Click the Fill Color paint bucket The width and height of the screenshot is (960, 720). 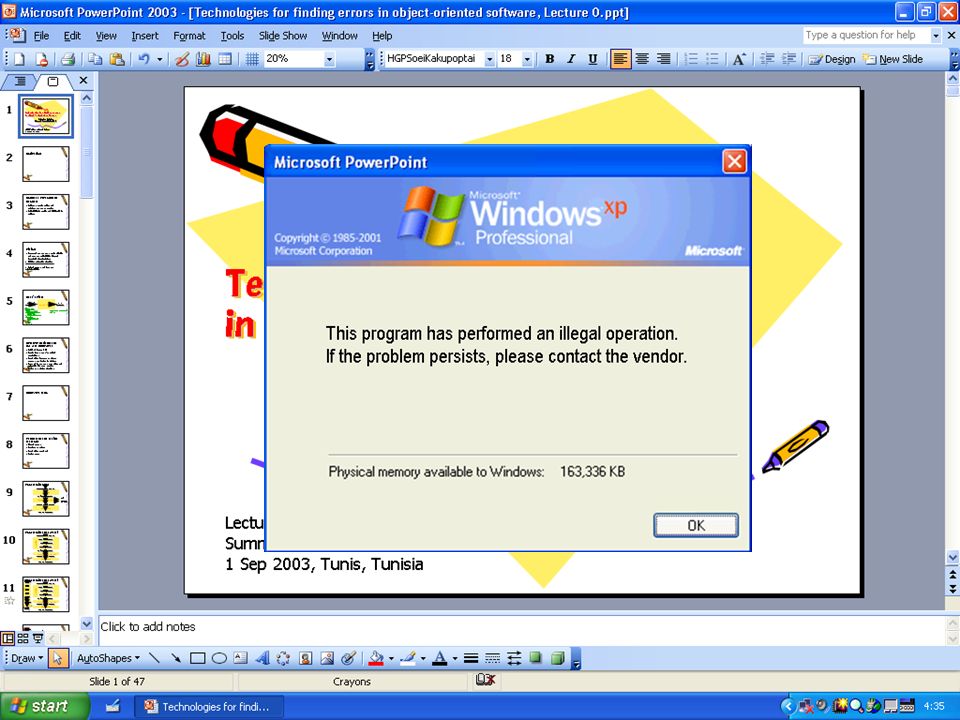[x=376, y=658]
